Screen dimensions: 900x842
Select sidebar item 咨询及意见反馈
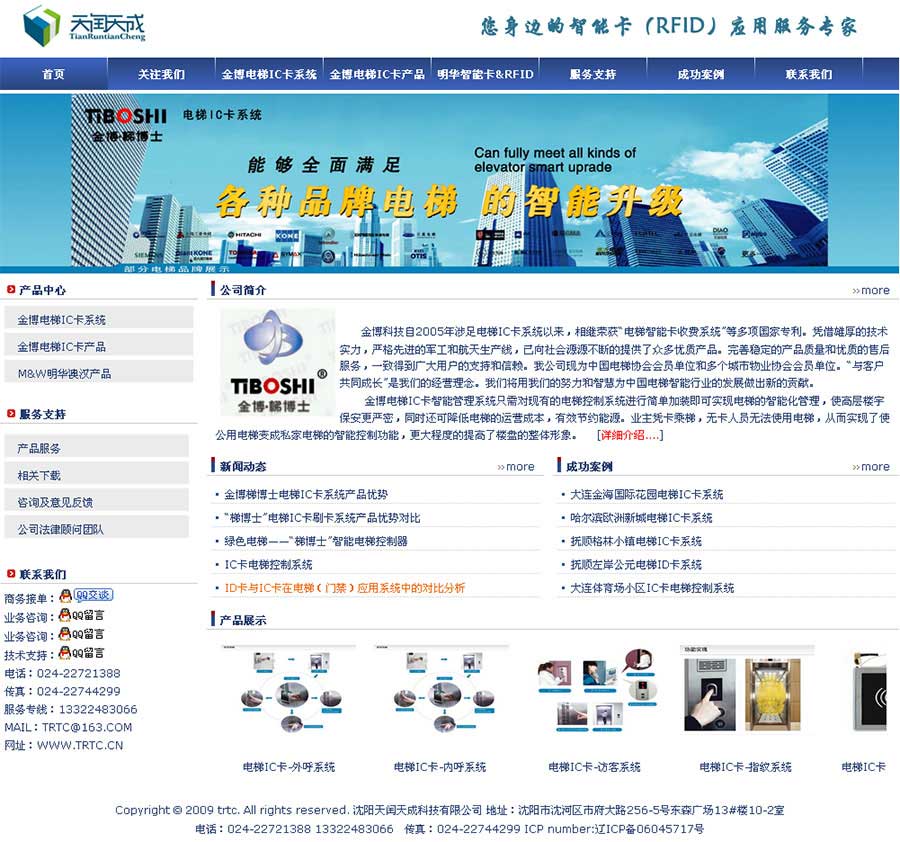(x=96, y=502)
